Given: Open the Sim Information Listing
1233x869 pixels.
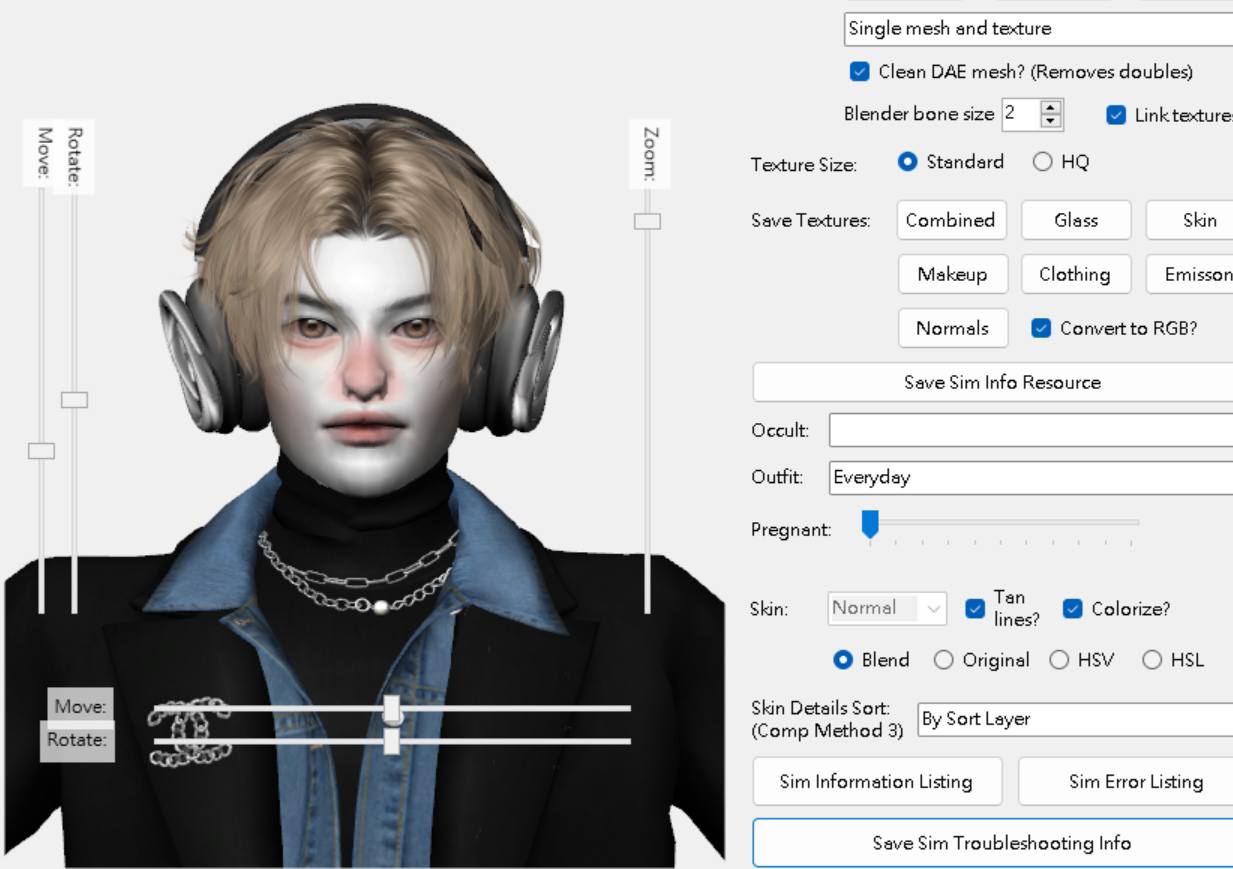Looking at the screenshot, I should coord(877,781).
